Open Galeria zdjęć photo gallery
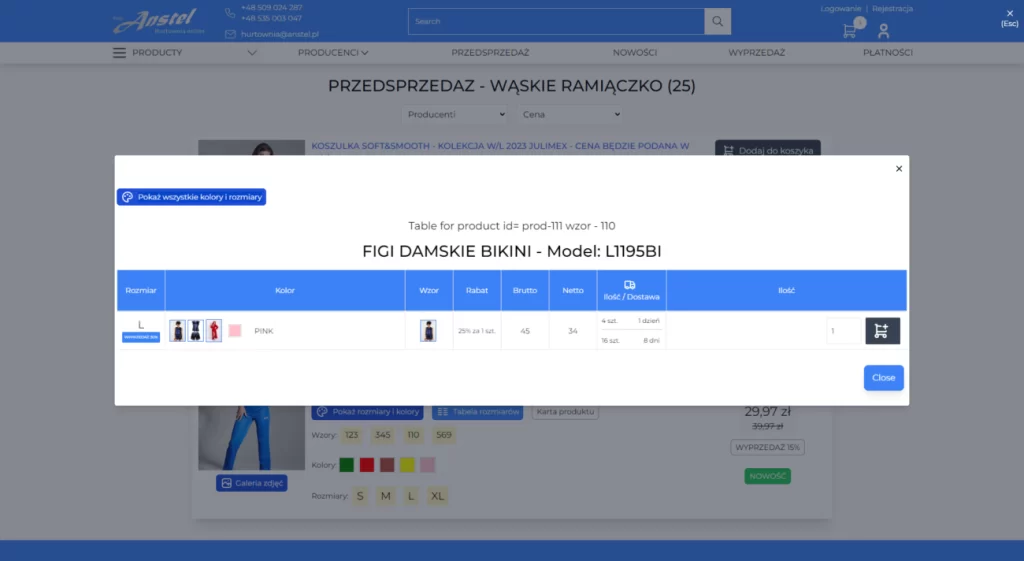1024x561 pixels. 251,483
